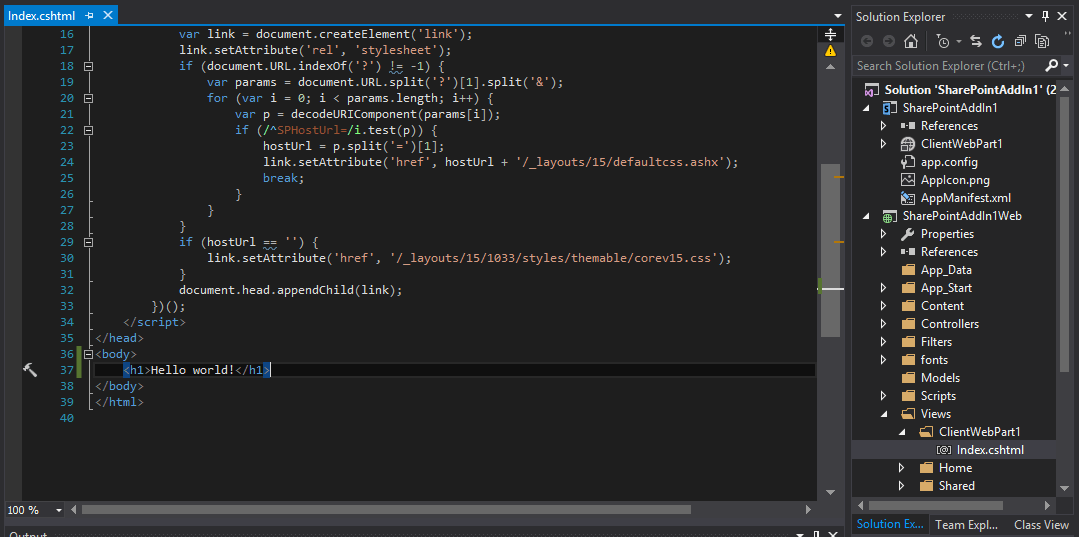Open the Solution Explorer window position dropdown

tap(1029, 17)
